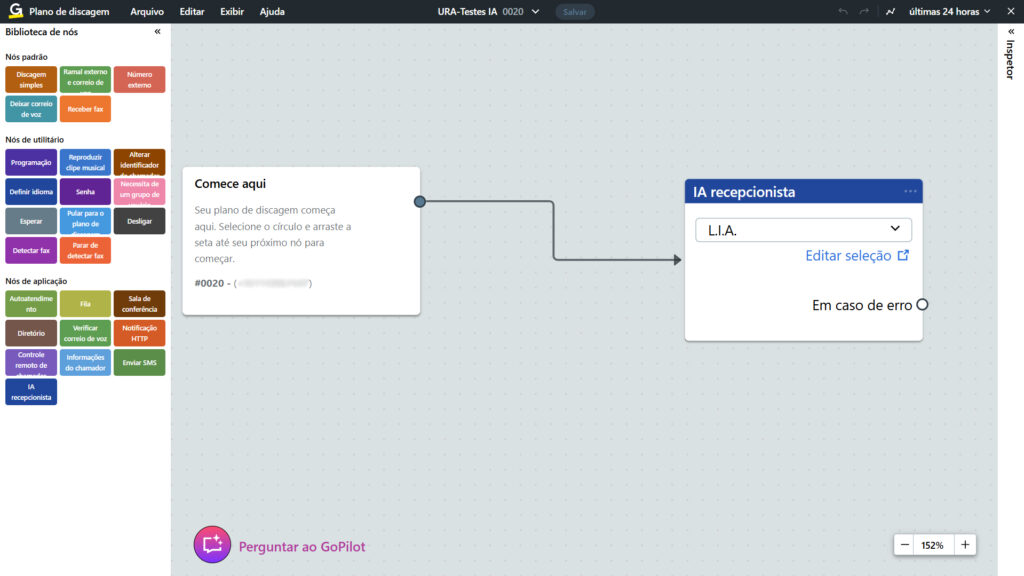Open the Arquivo menu

click(x=147, y=12)
